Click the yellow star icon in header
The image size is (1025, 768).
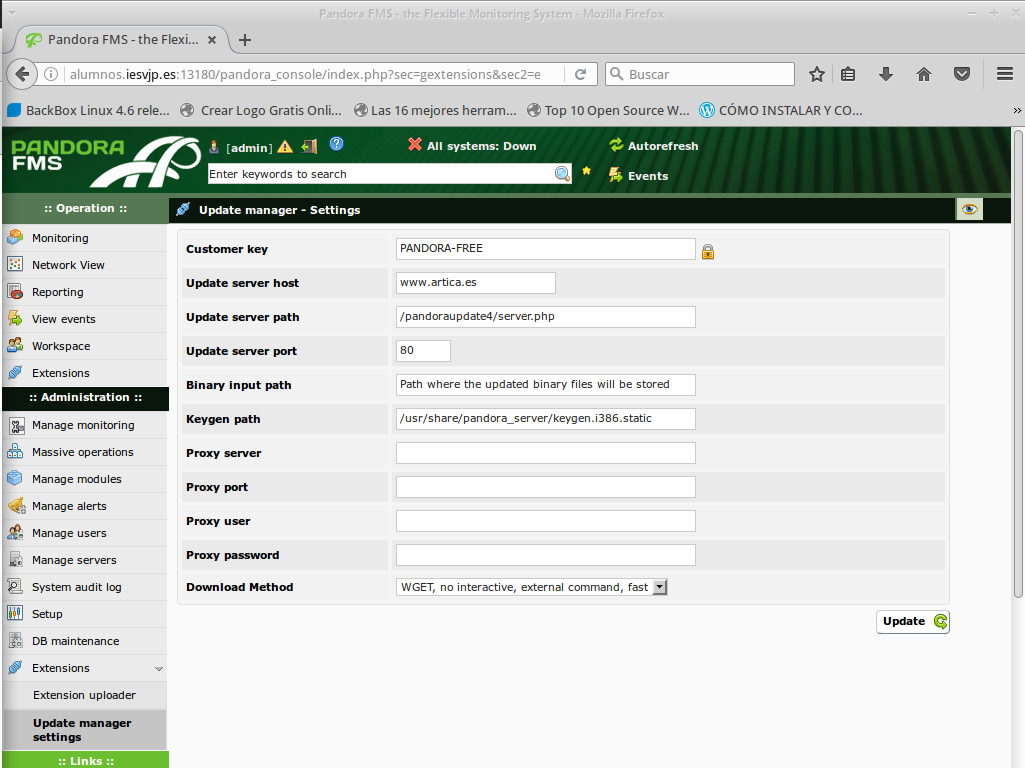click(x=587, y=171)
